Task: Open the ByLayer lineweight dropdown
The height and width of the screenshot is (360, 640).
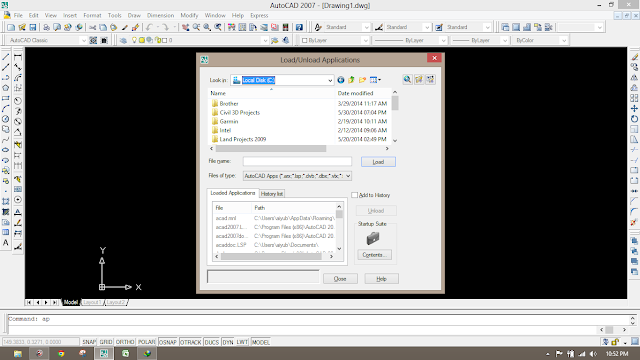Action: 504,40
